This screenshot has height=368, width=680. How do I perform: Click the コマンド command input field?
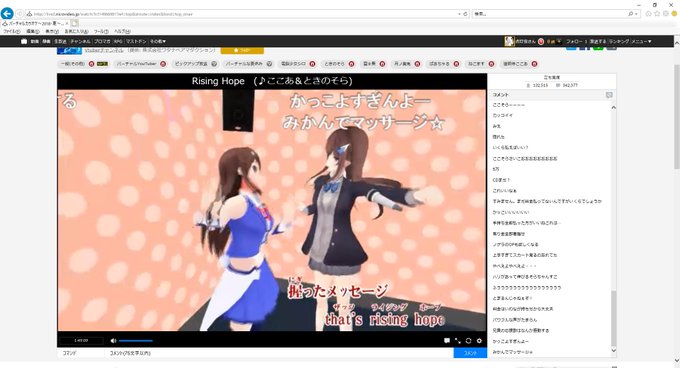(x=81, y=353)
